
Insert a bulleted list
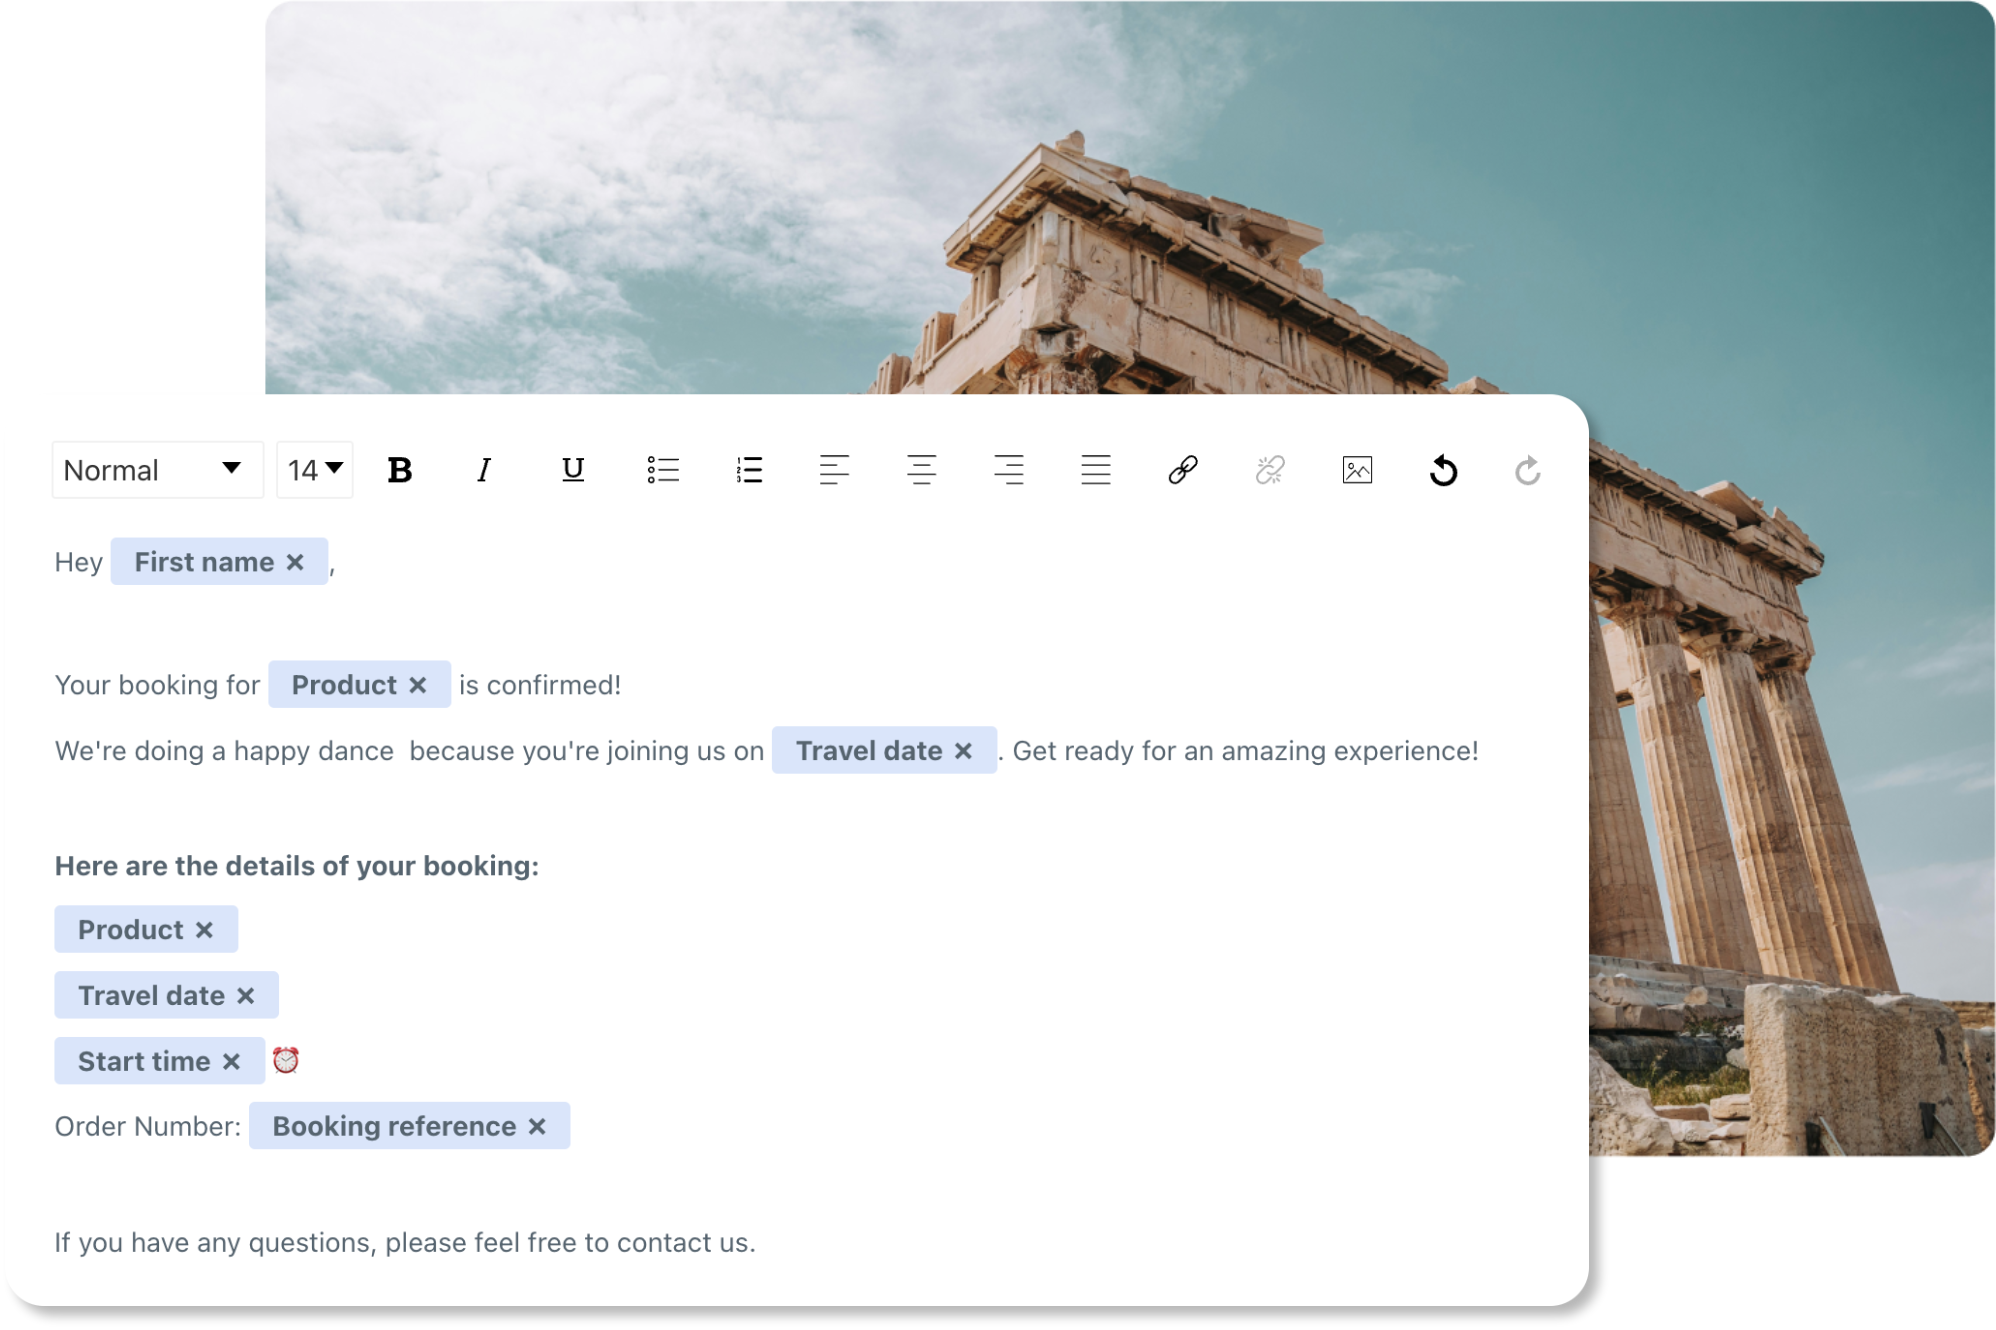pyautogui.click(x=662, y=470)
